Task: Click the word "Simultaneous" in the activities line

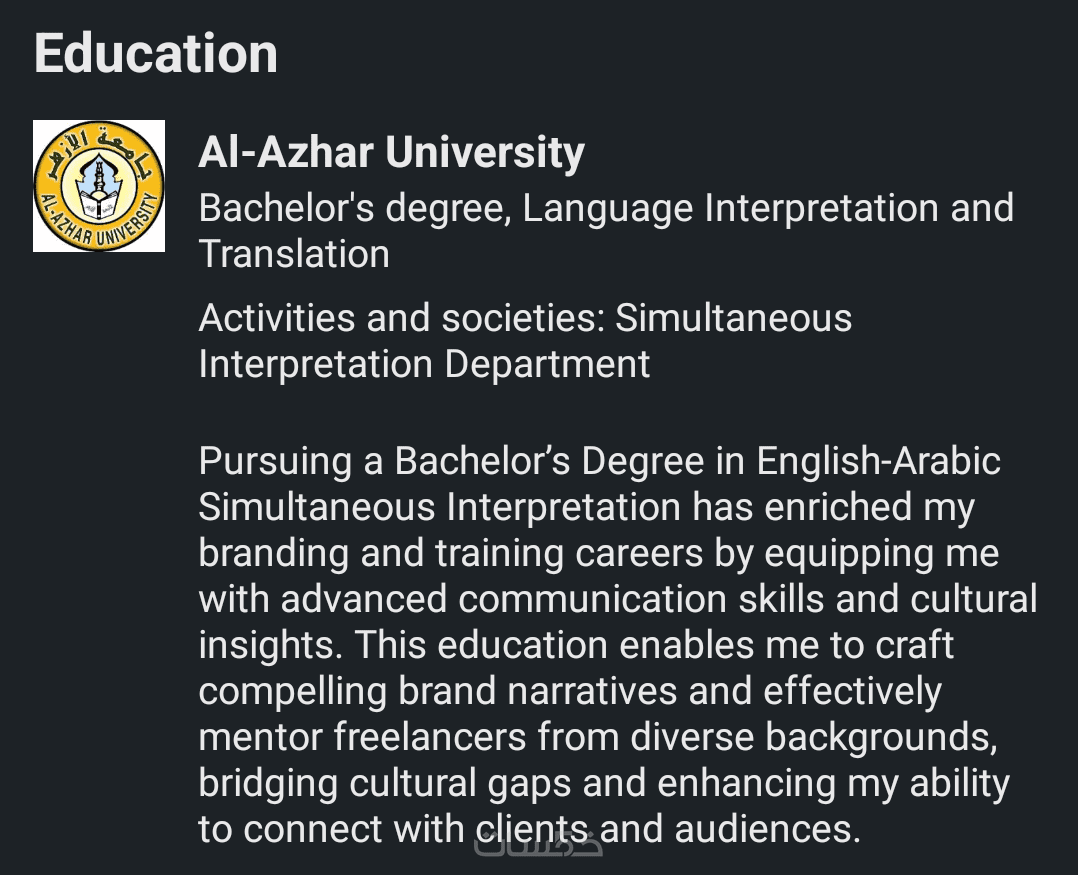Action: [x=733, y=318]
